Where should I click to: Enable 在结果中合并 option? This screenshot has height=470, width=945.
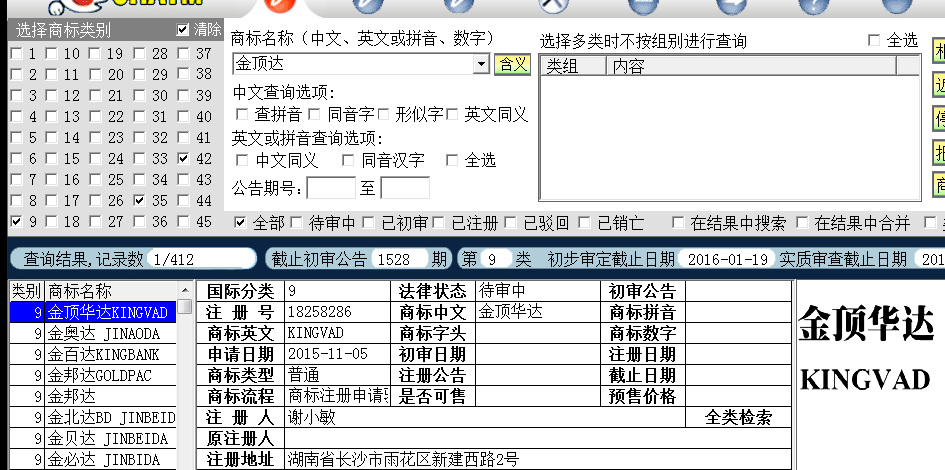pos(802,223)
